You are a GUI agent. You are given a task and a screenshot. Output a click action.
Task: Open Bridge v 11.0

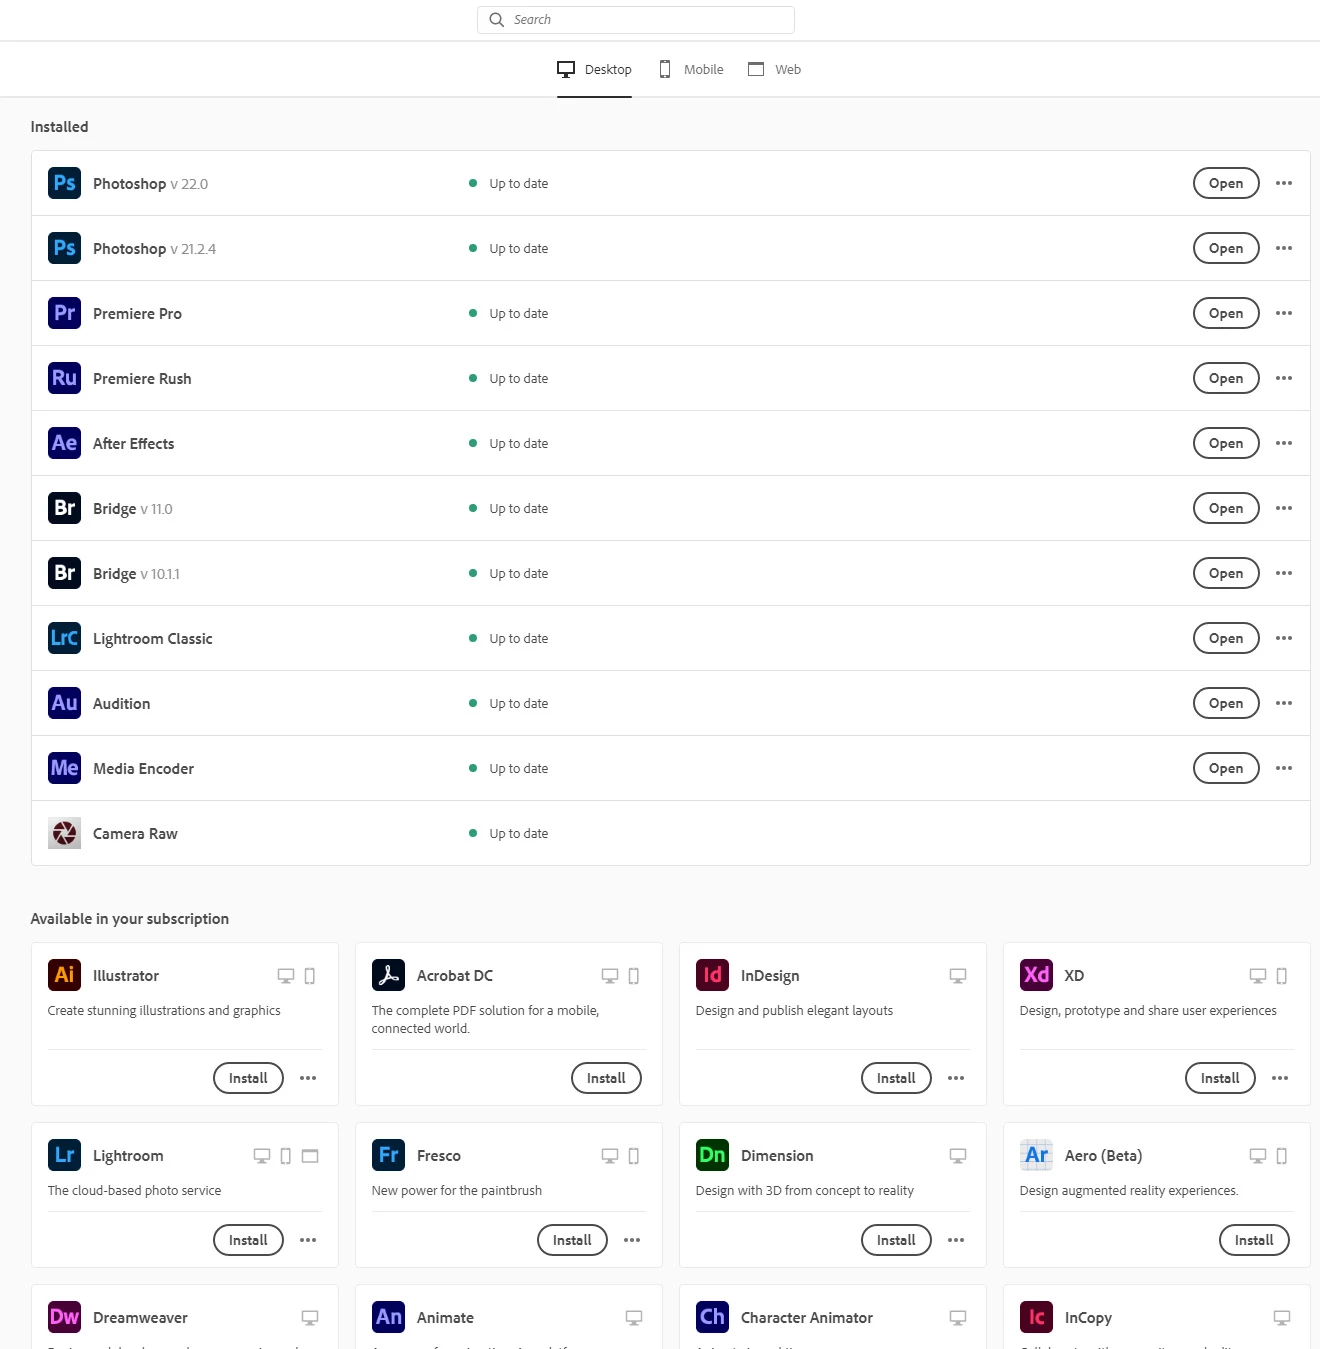(1226, 508)
